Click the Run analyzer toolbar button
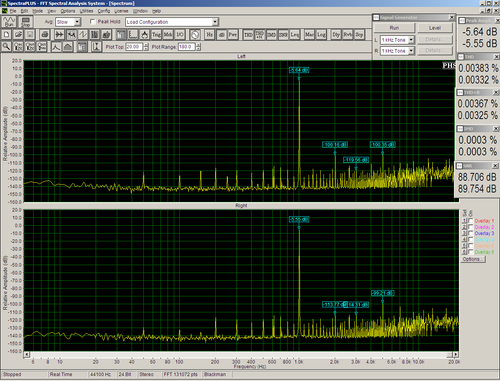 tap(9, 22)
